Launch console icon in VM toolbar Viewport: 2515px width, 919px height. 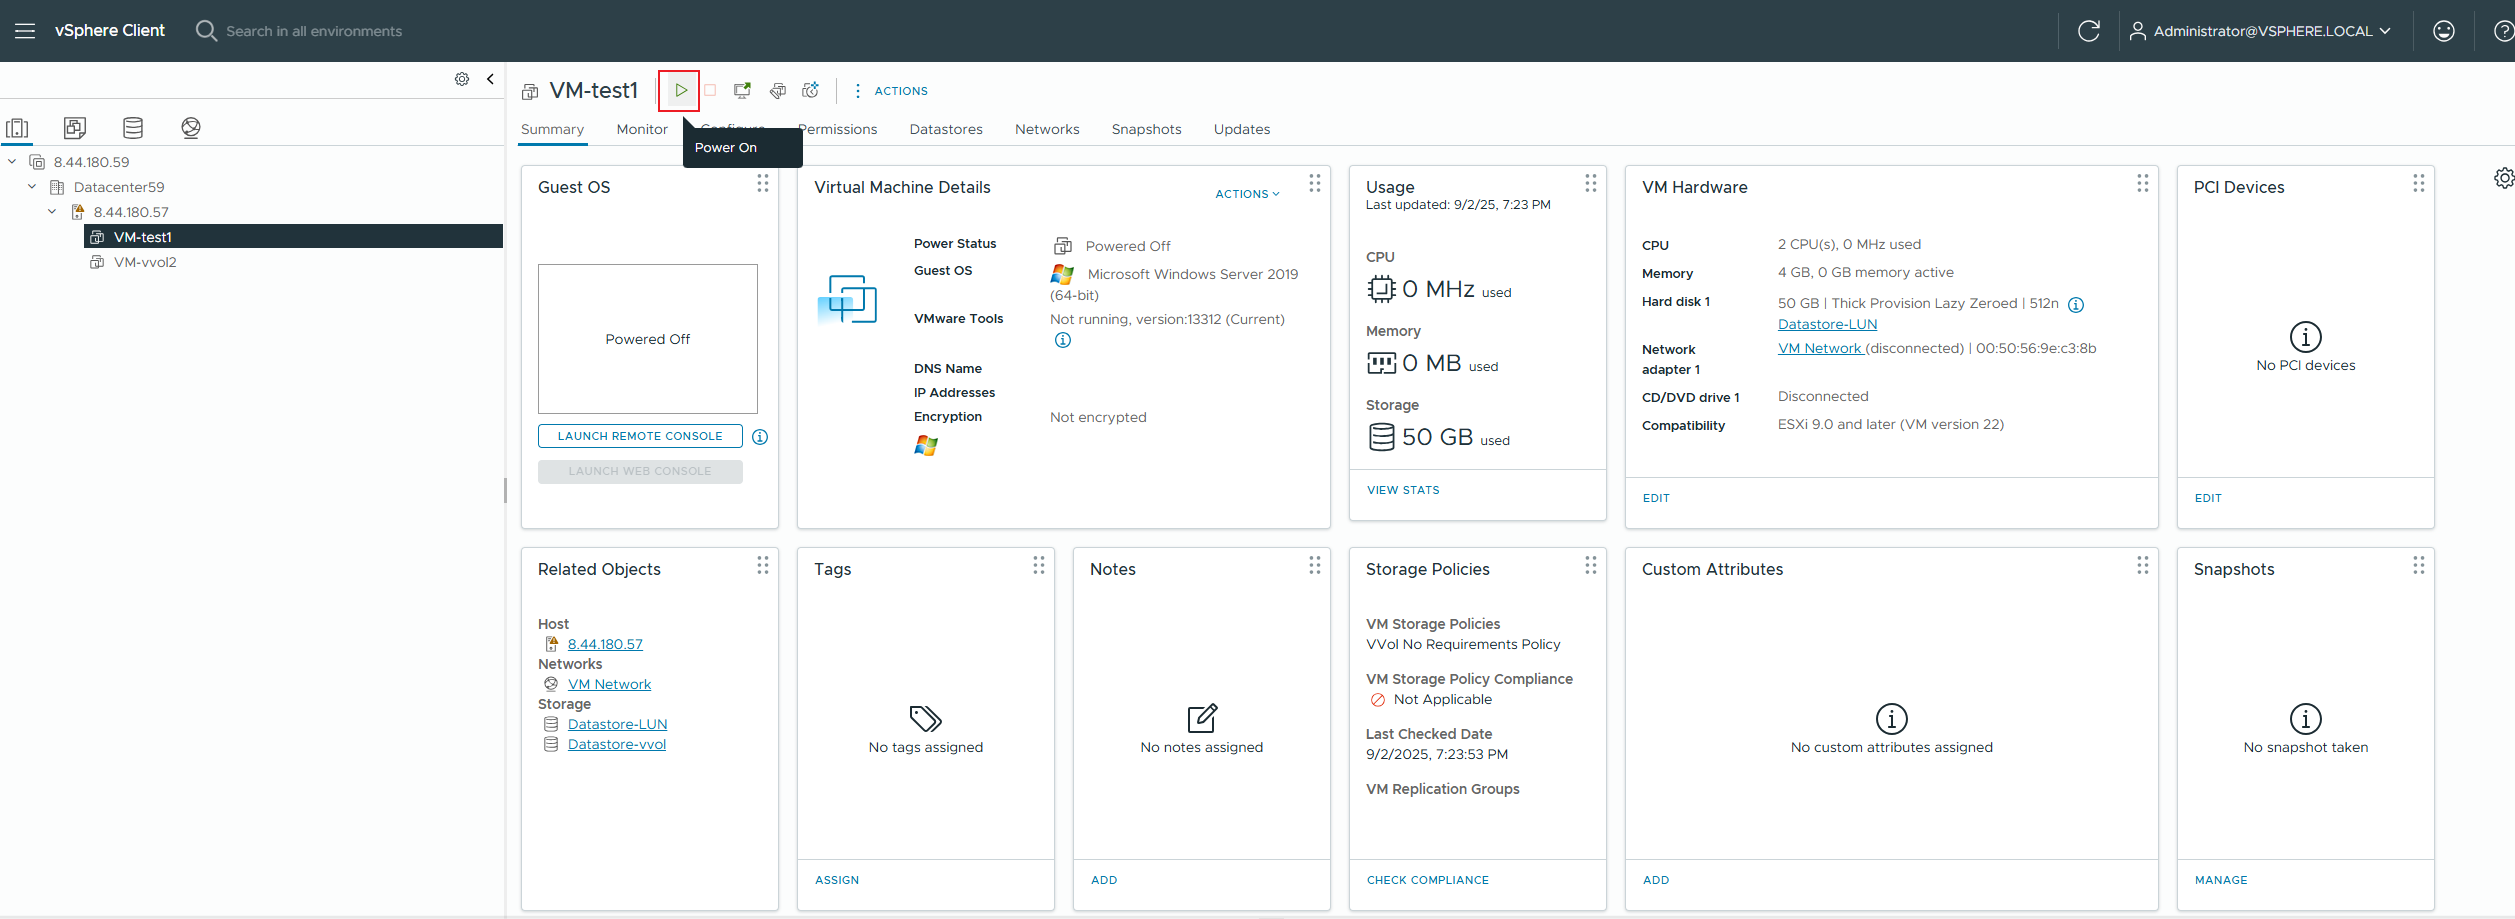coord(742,91)
